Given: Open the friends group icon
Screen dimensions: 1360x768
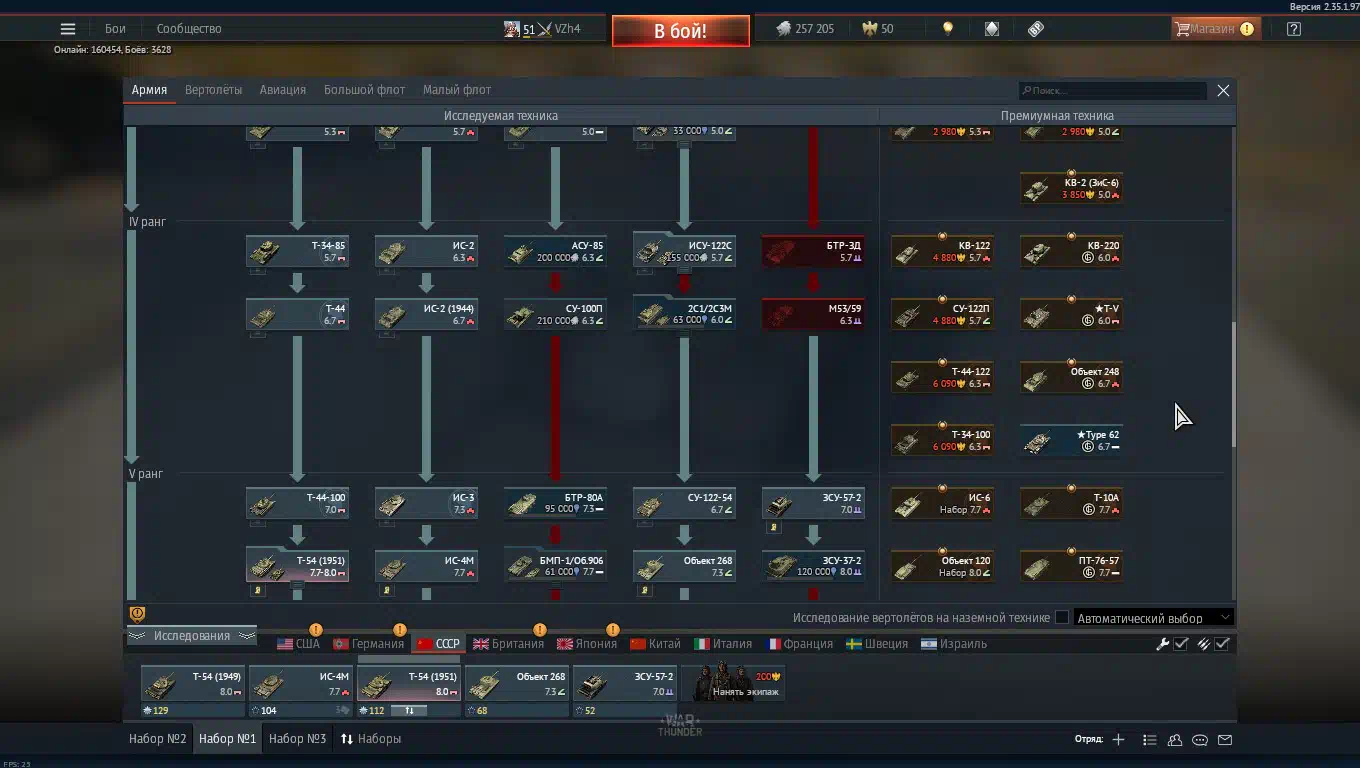Looking at the screenshot, I should point(1175,740).
